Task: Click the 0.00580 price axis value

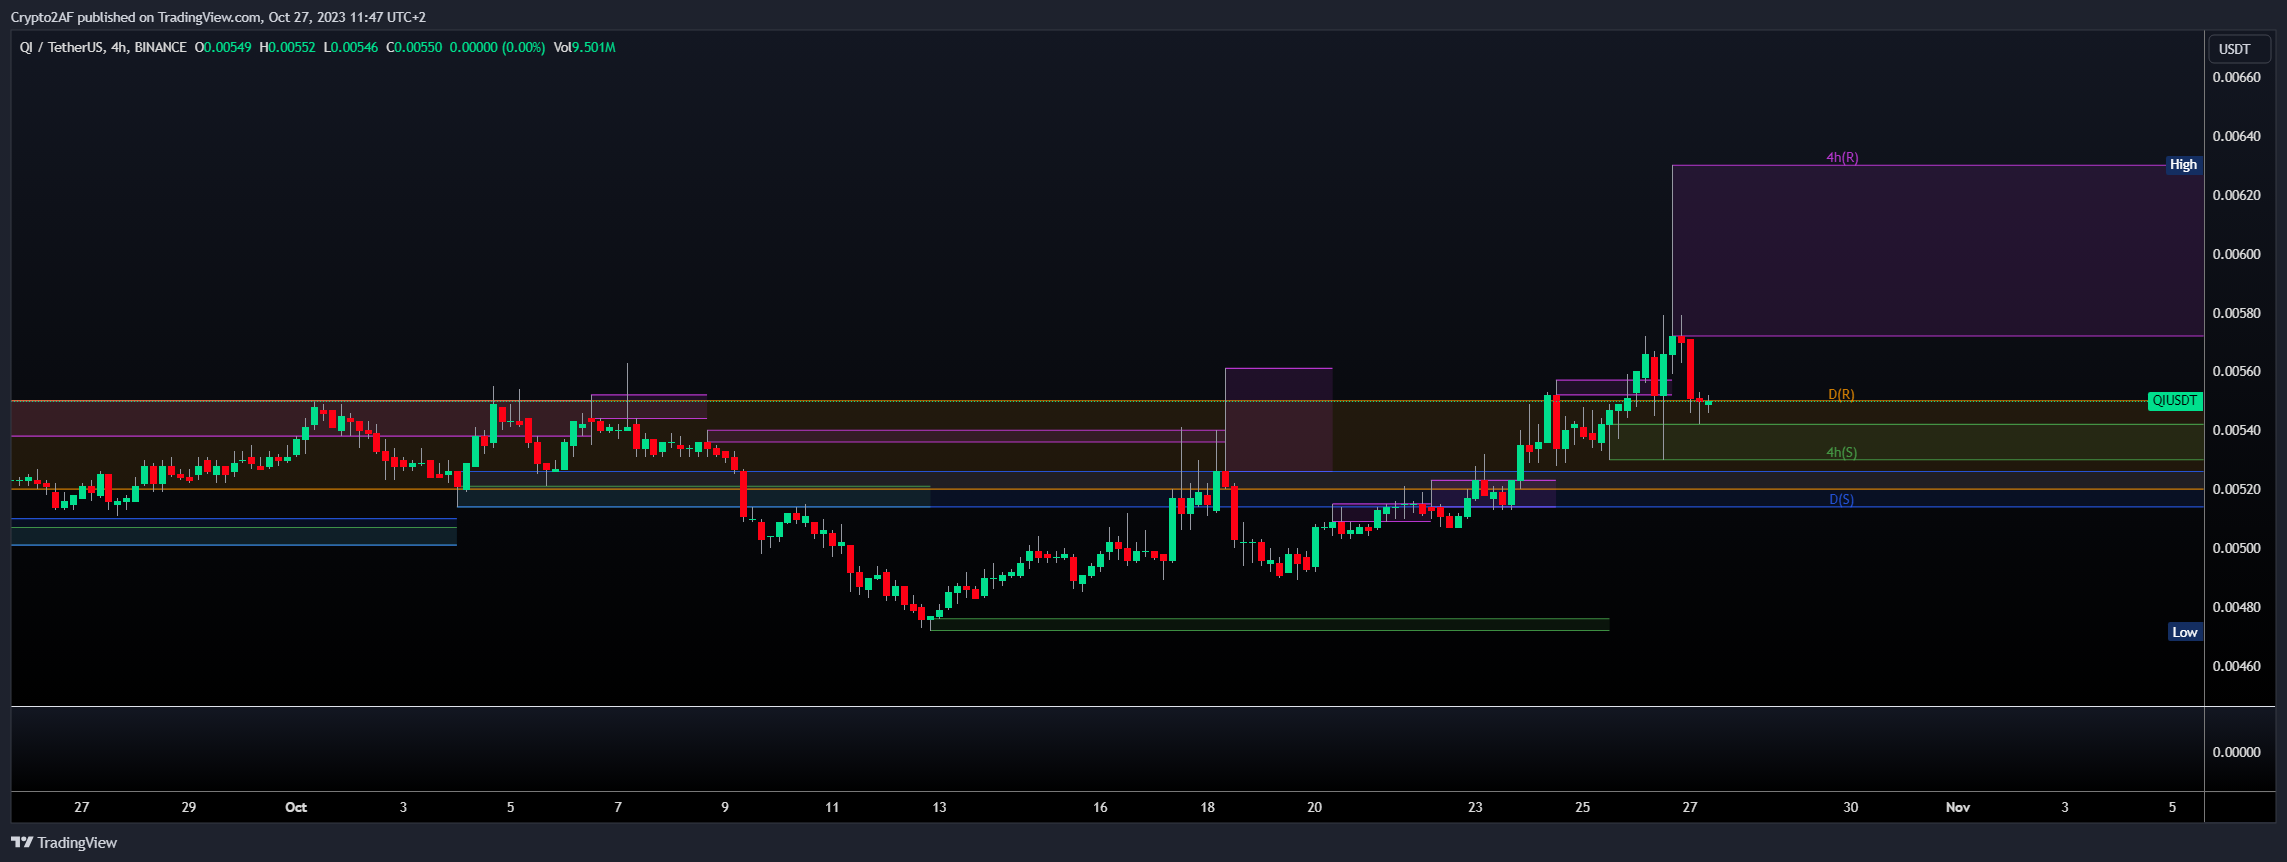Action: pos(2236,313)
